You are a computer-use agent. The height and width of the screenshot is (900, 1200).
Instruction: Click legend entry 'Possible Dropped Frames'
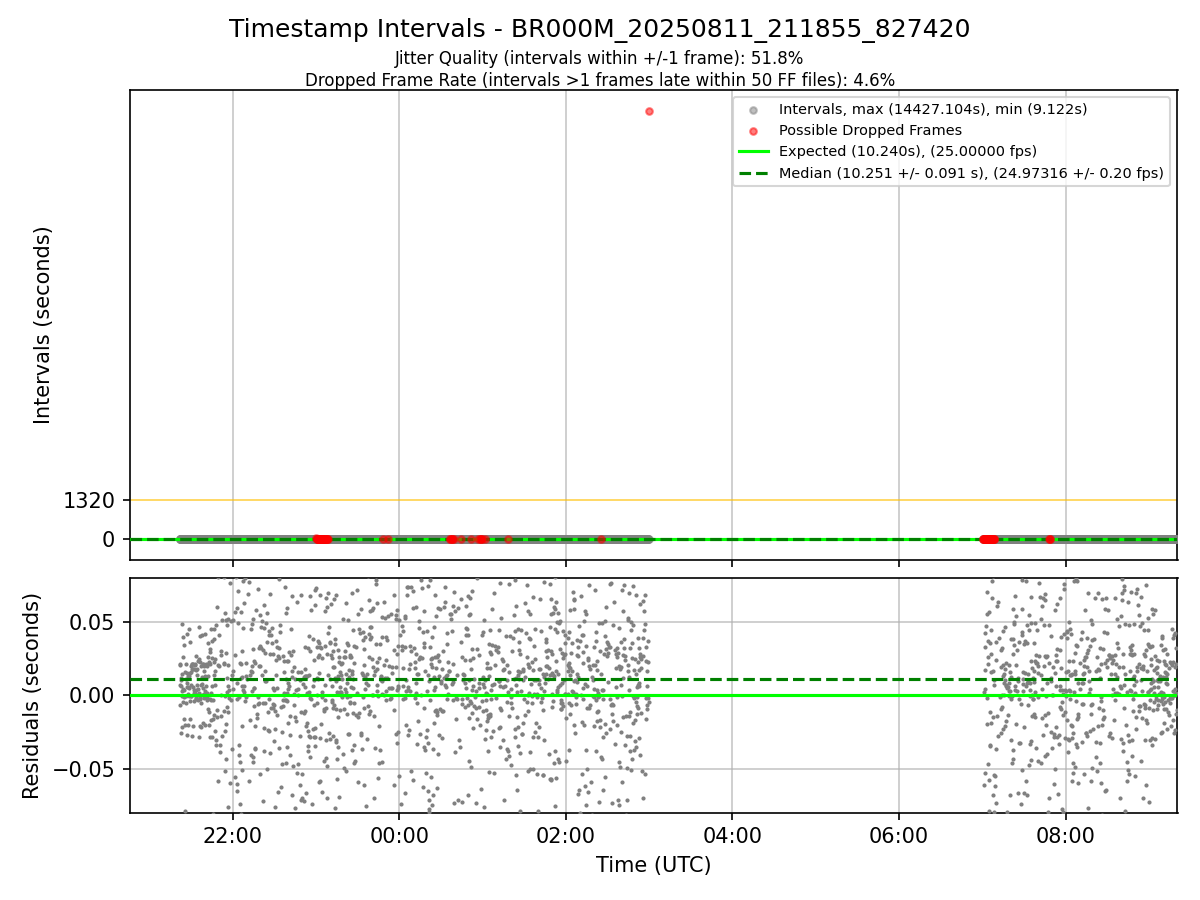click(x=870, y=130)
